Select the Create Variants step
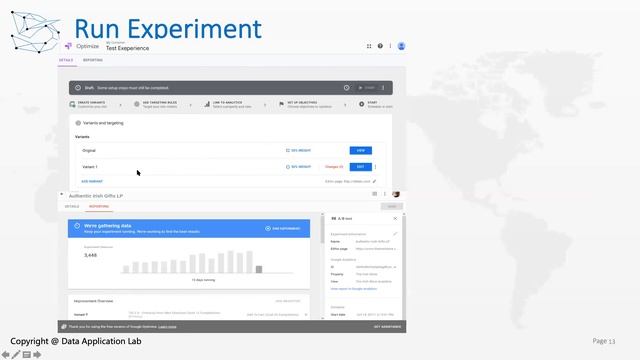Image resolution: width=640 pixels, height=360 pixels. 88,104
